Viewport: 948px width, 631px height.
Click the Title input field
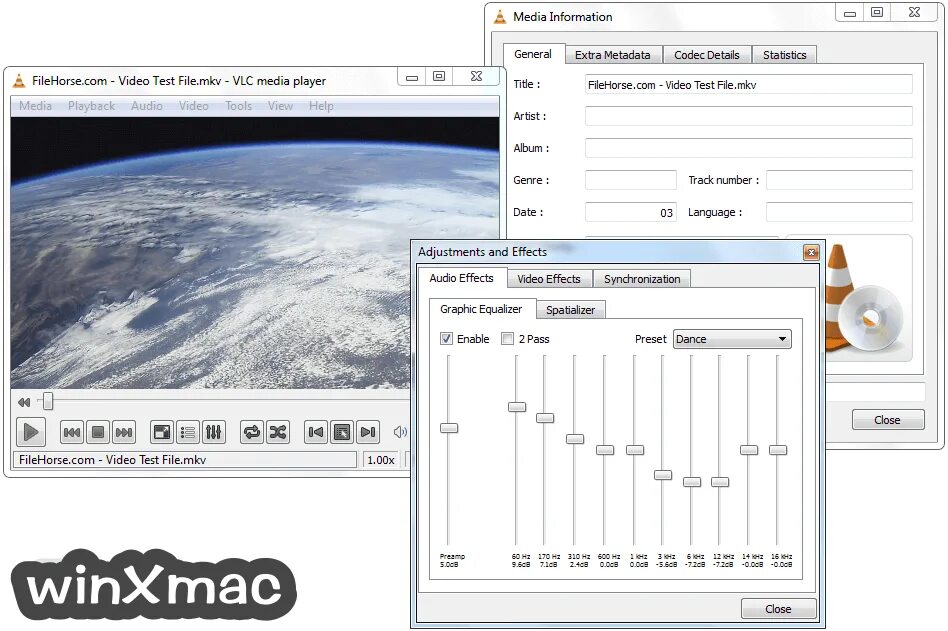pyautogui.click(x=748, y=85)
